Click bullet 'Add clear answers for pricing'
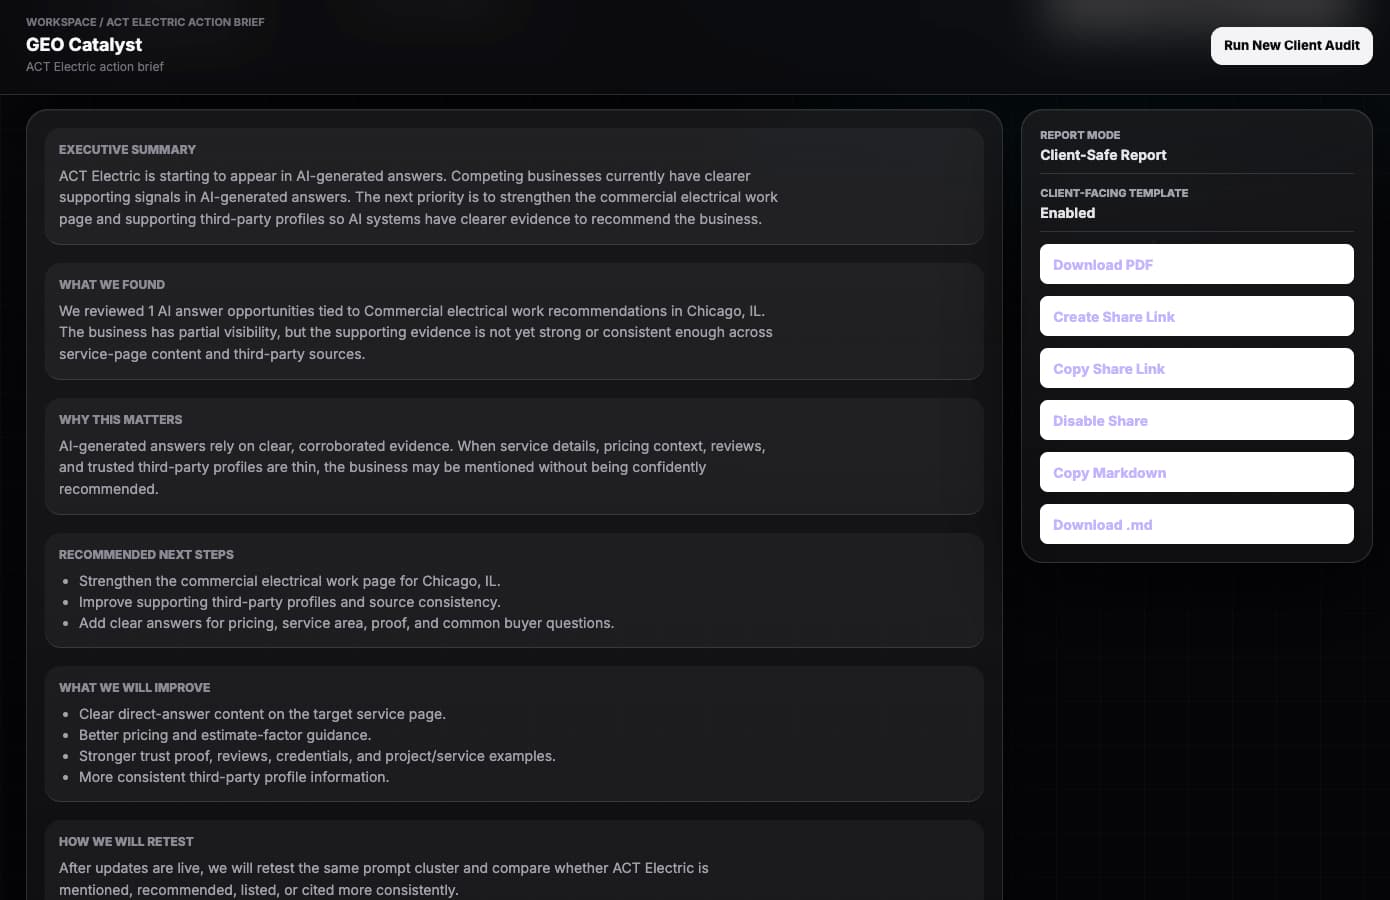 (x=346, y=623)
